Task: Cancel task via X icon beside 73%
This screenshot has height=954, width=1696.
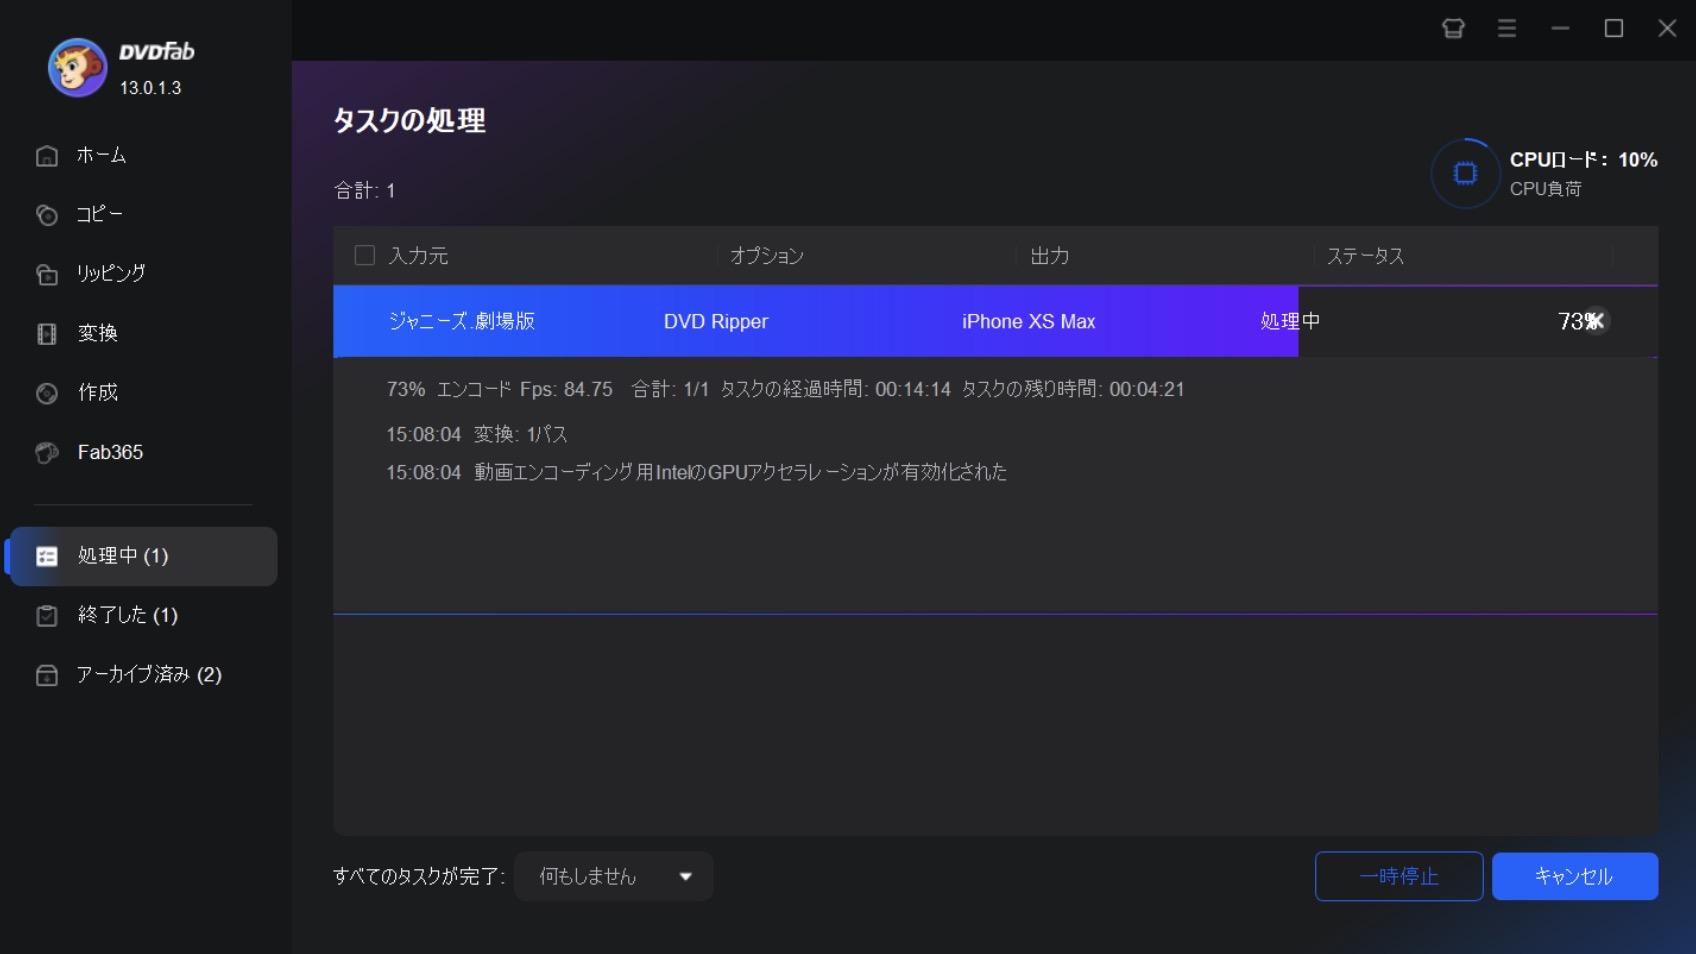Action: [x=1596, y=321]
